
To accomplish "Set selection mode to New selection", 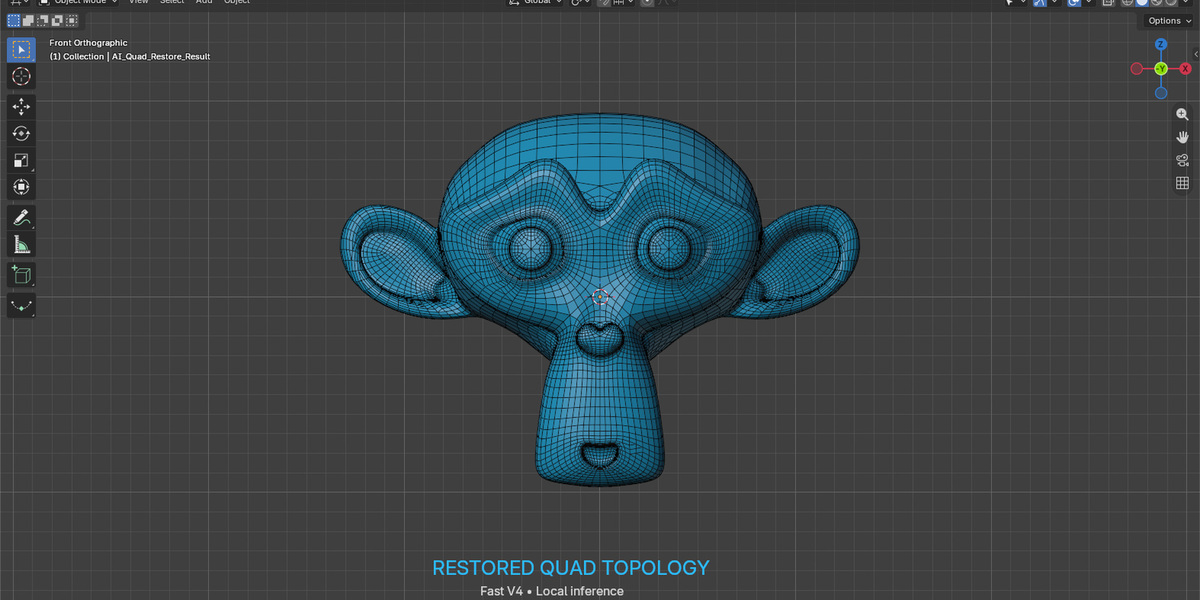I will pyautogui.click(x=14, y=20).
